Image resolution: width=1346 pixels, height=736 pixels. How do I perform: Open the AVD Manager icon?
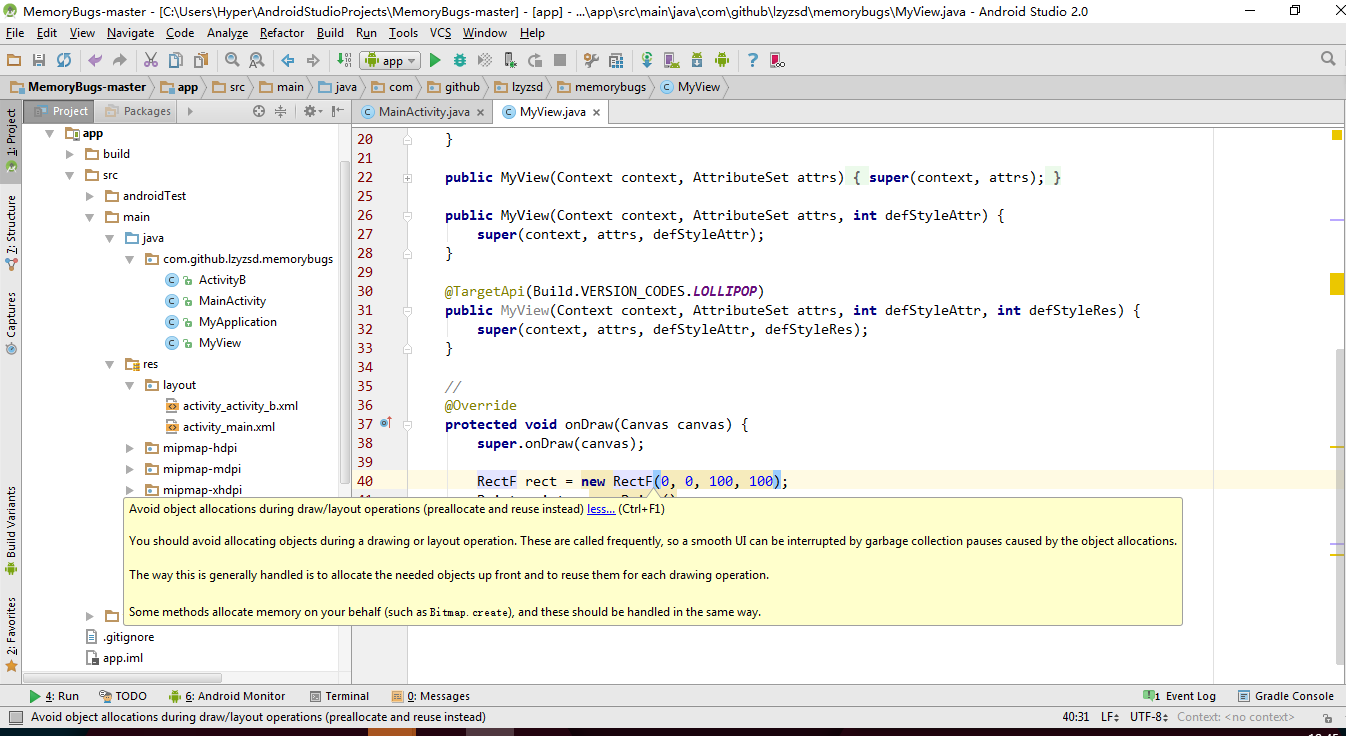pos(672,60)
